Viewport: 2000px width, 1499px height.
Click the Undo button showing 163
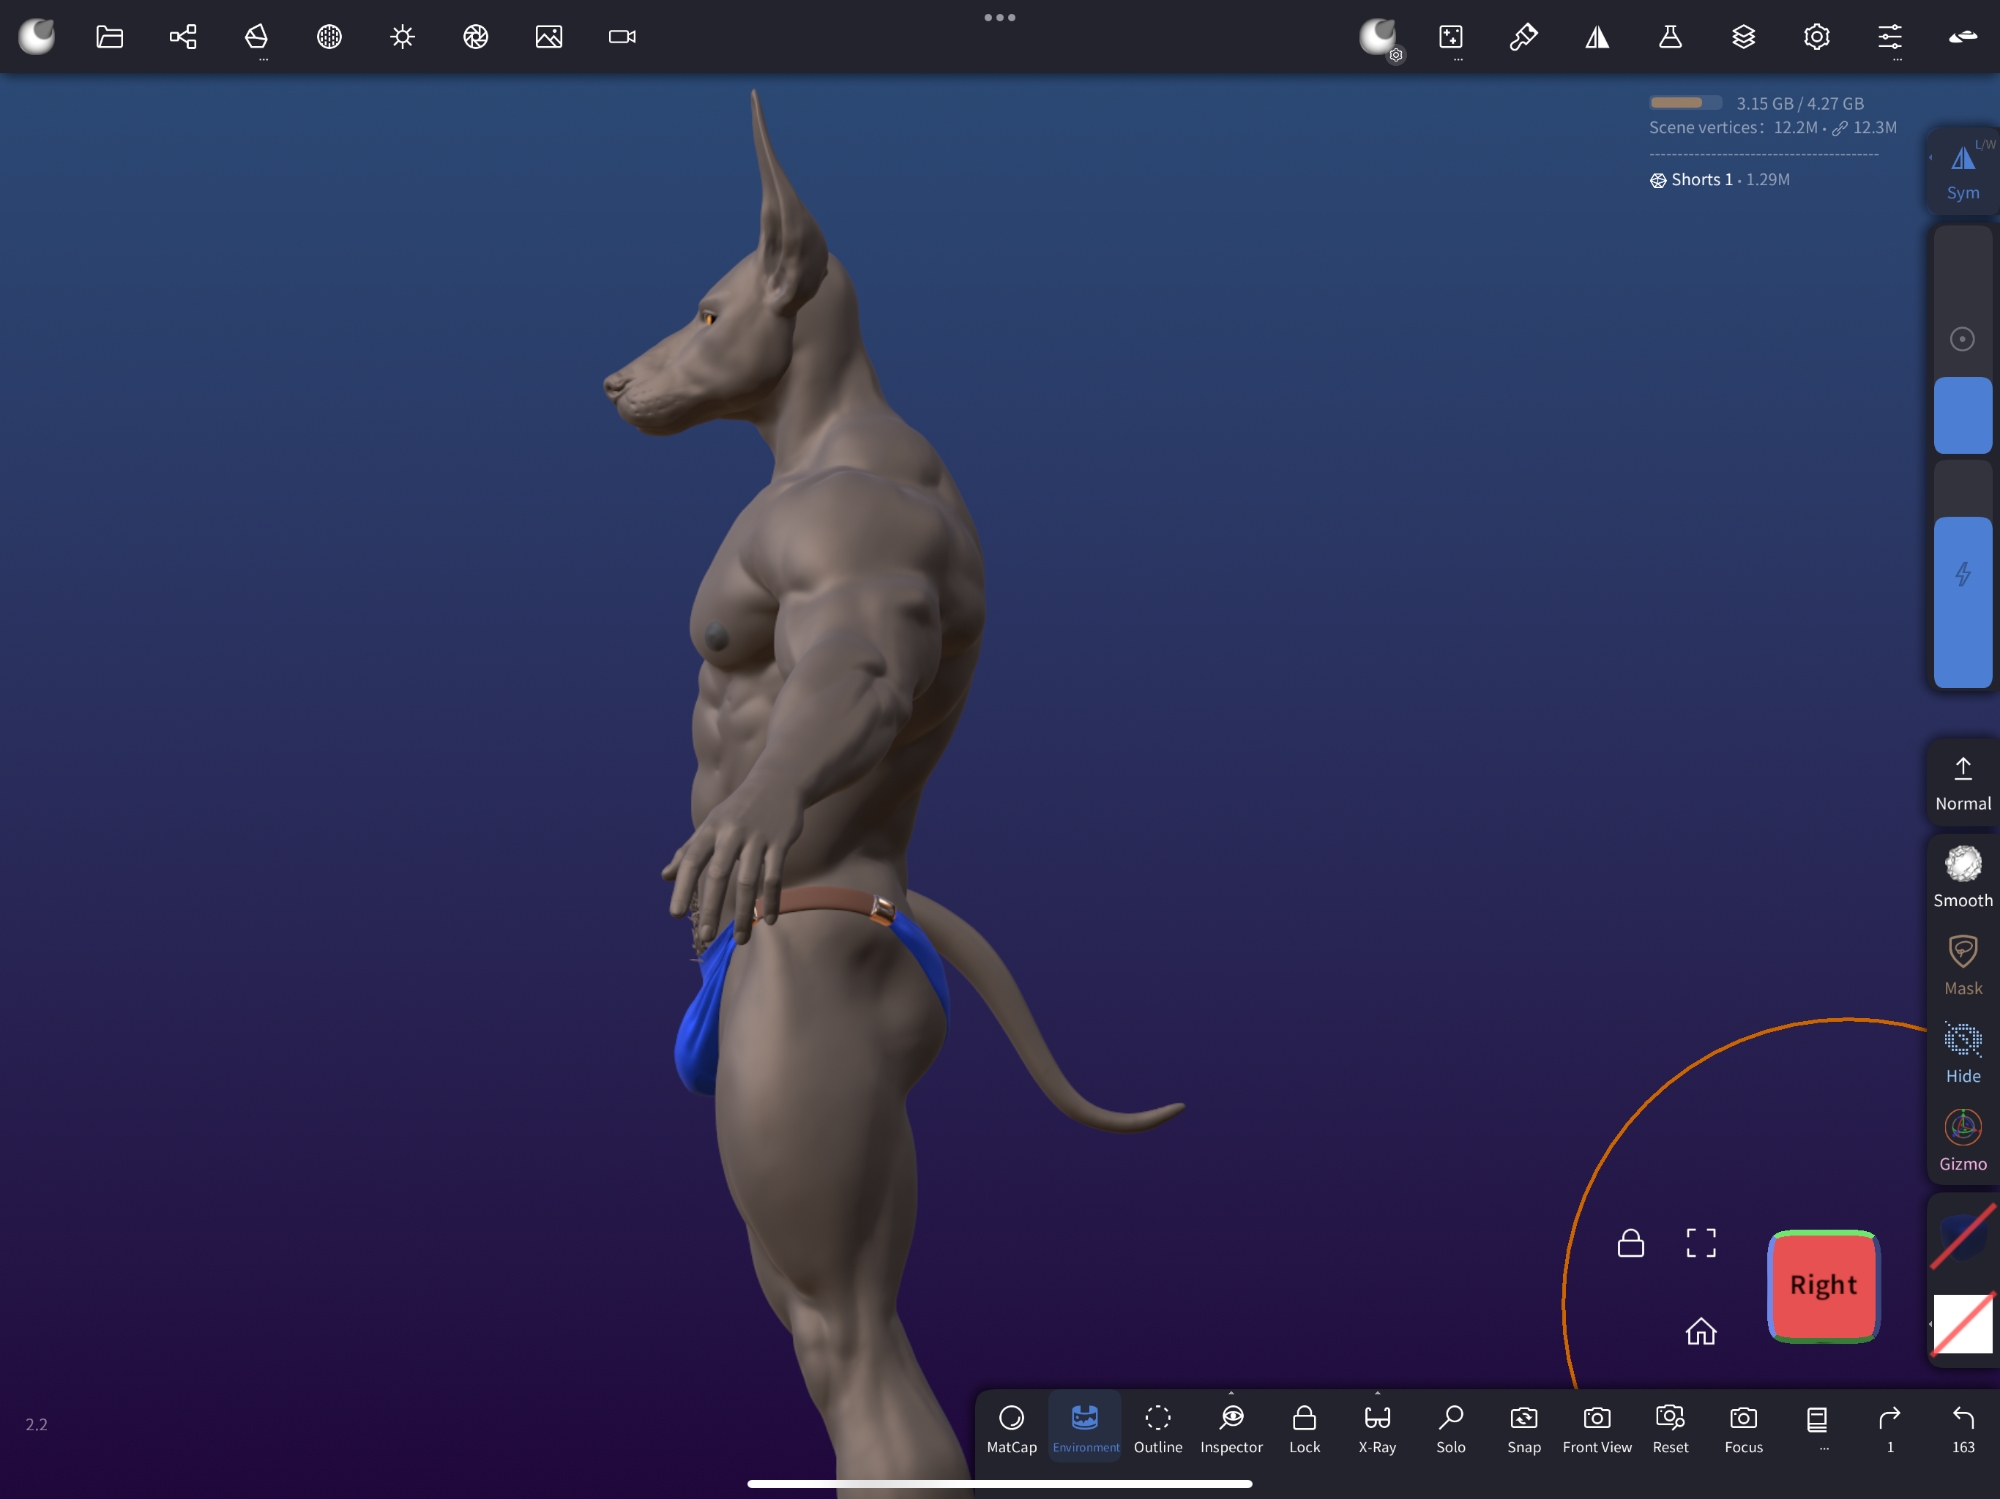1962,1427
